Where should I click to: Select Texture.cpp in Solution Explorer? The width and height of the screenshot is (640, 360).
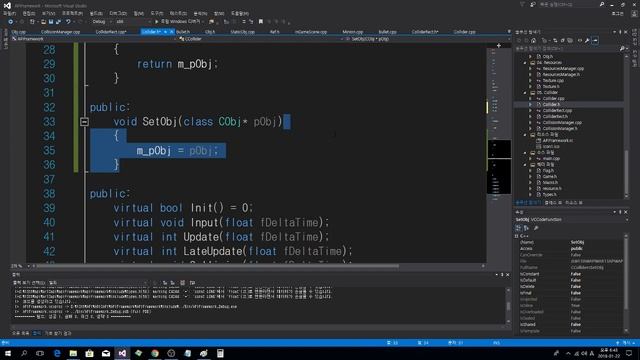click(553, 80)
